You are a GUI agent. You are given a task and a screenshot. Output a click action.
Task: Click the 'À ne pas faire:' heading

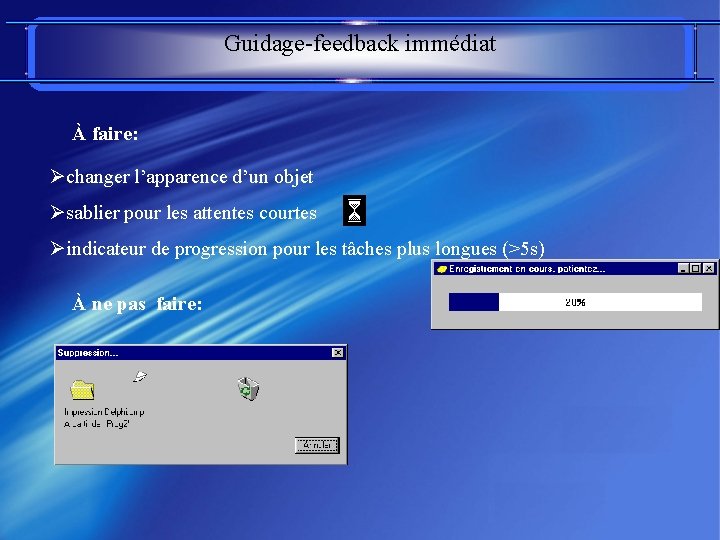(x=137, y=304)
